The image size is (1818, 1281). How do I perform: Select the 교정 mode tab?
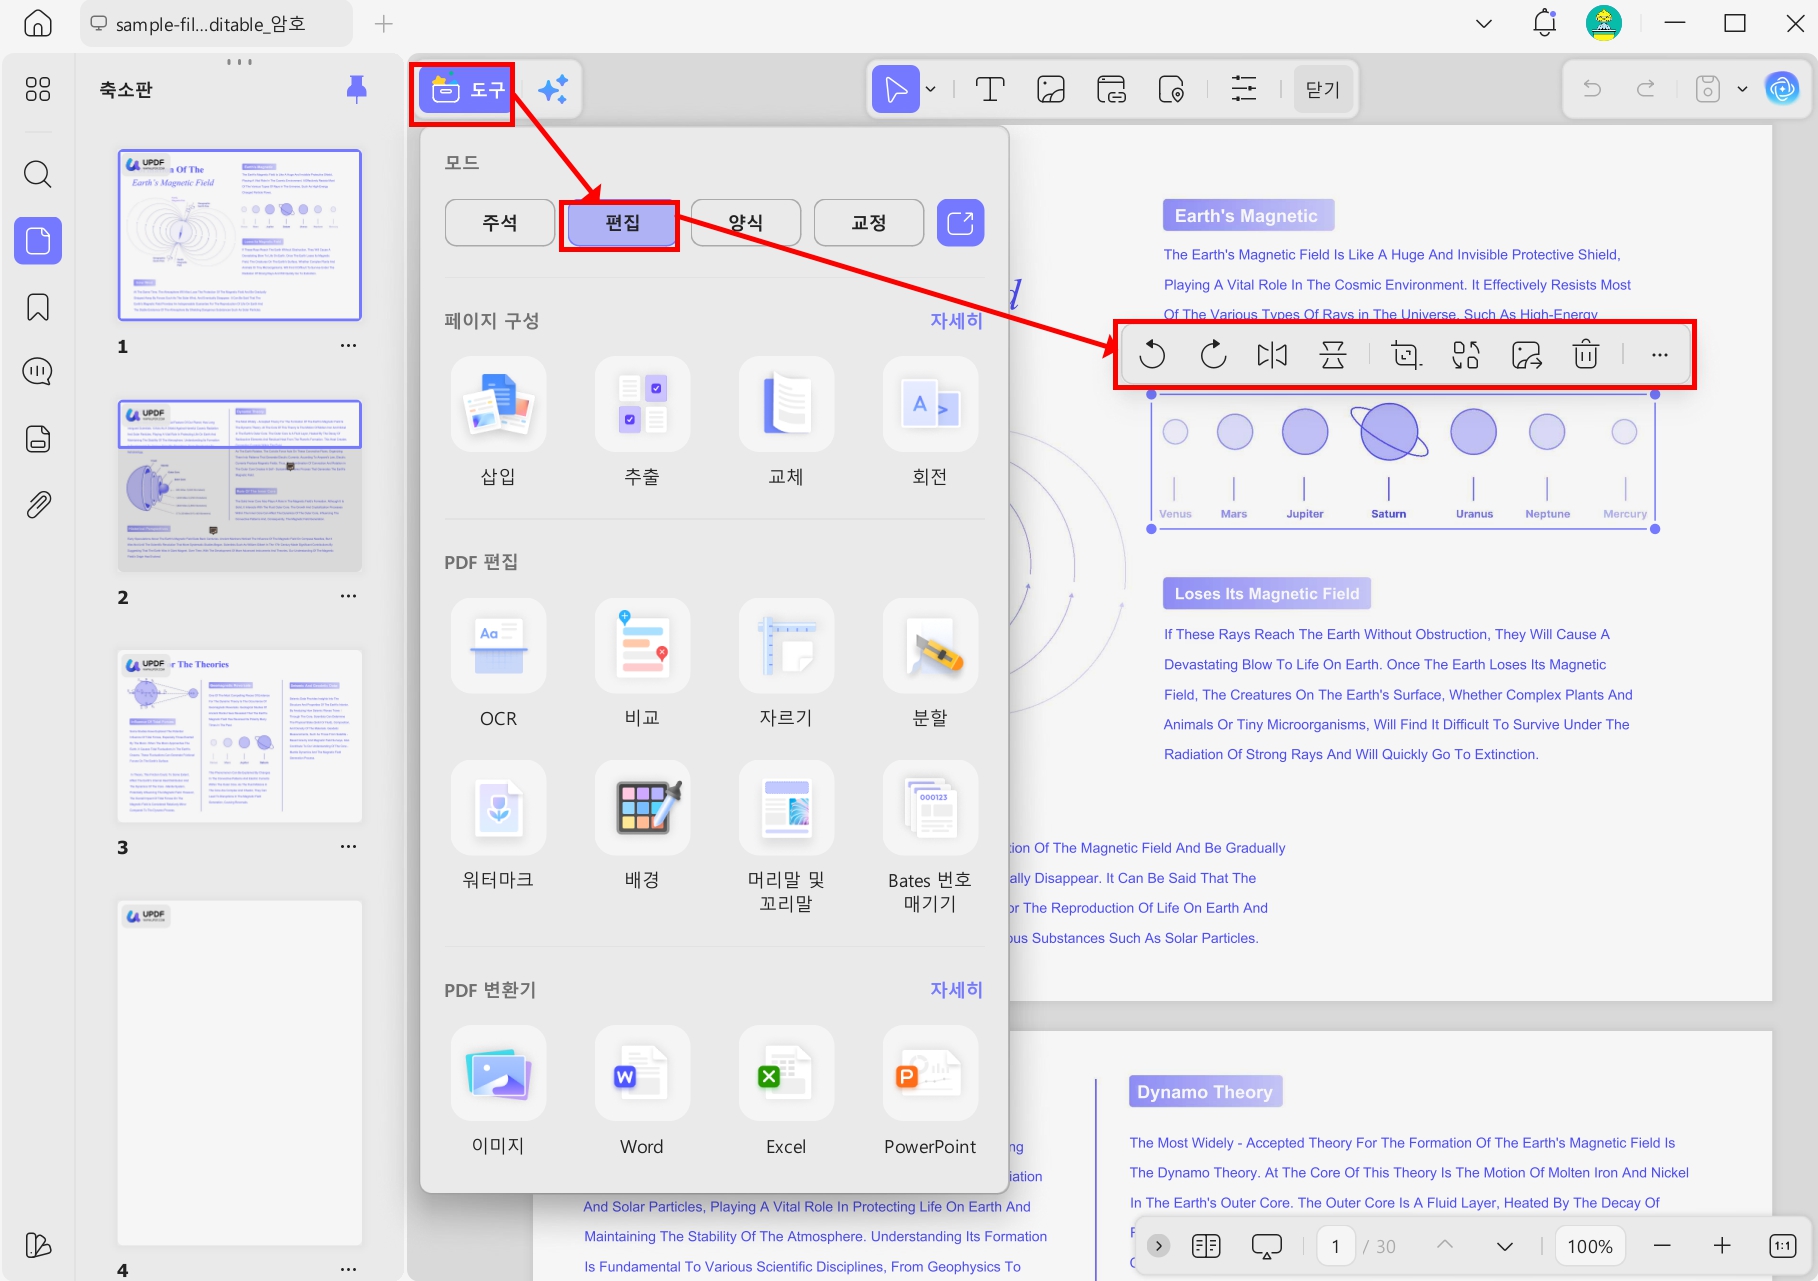(869, 222)
